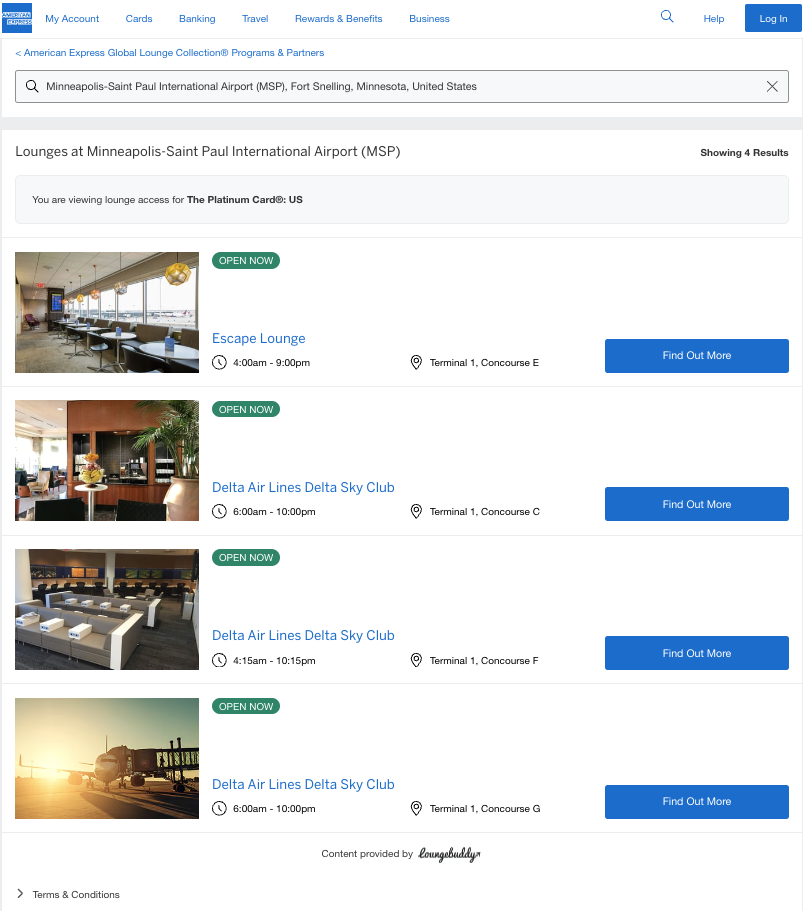The image size is (803, 911).
Task: Click the location pin for Terminal 1 Concourse E
Action: pyautogui.click(x=416, y=362)
